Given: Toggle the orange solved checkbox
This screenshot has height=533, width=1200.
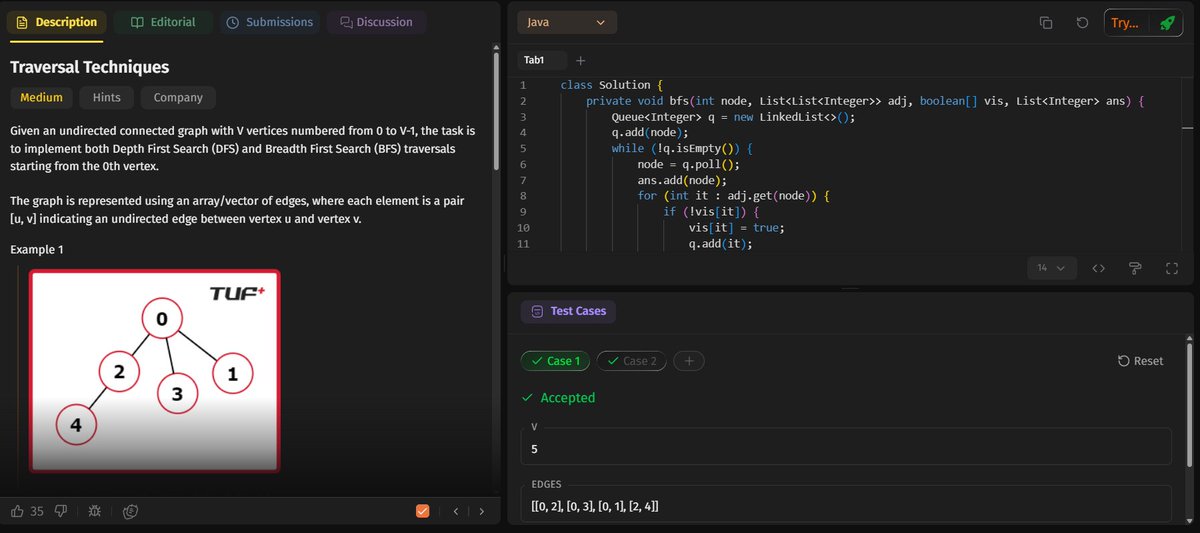Looking at the screenshot, I should click(422, 511).
